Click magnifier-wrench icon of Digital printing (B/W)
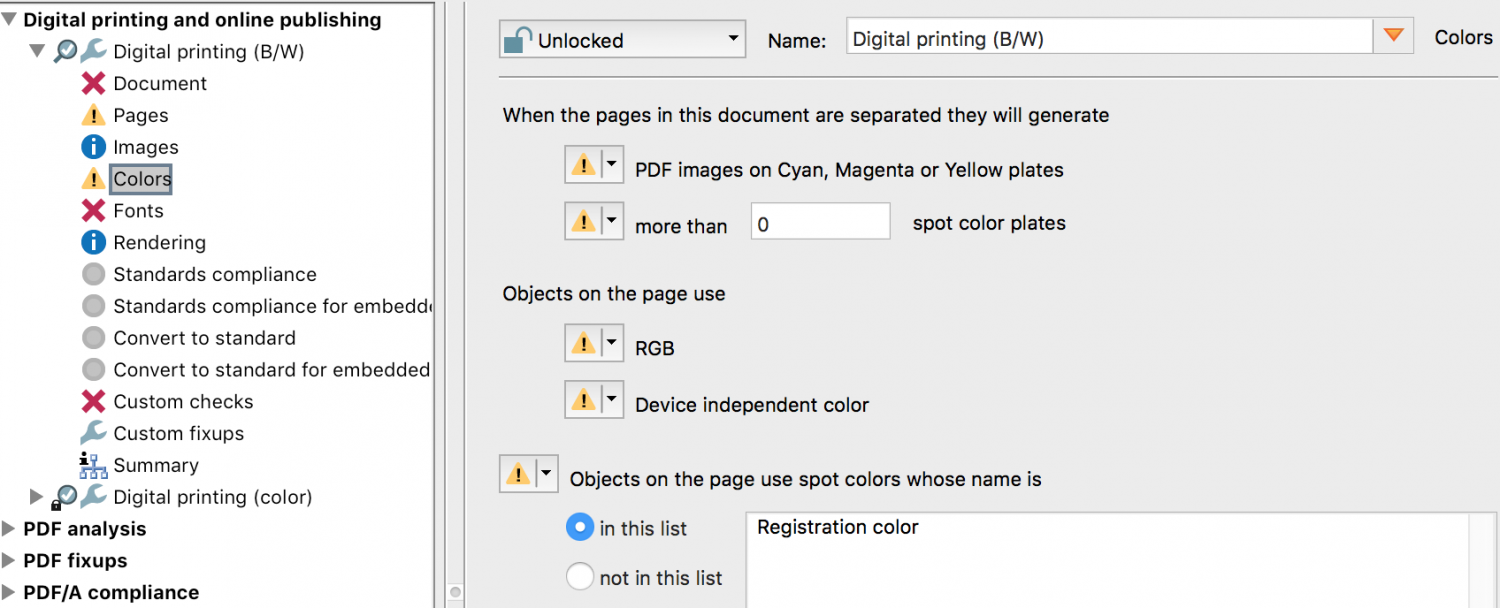The image size is (1500, 608). 79,51
